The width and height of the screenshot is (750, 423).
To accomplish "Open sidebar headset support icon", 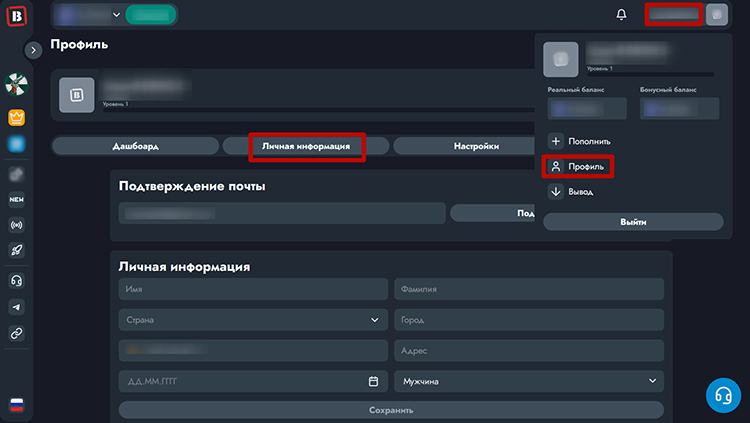I will click(16, 281).
